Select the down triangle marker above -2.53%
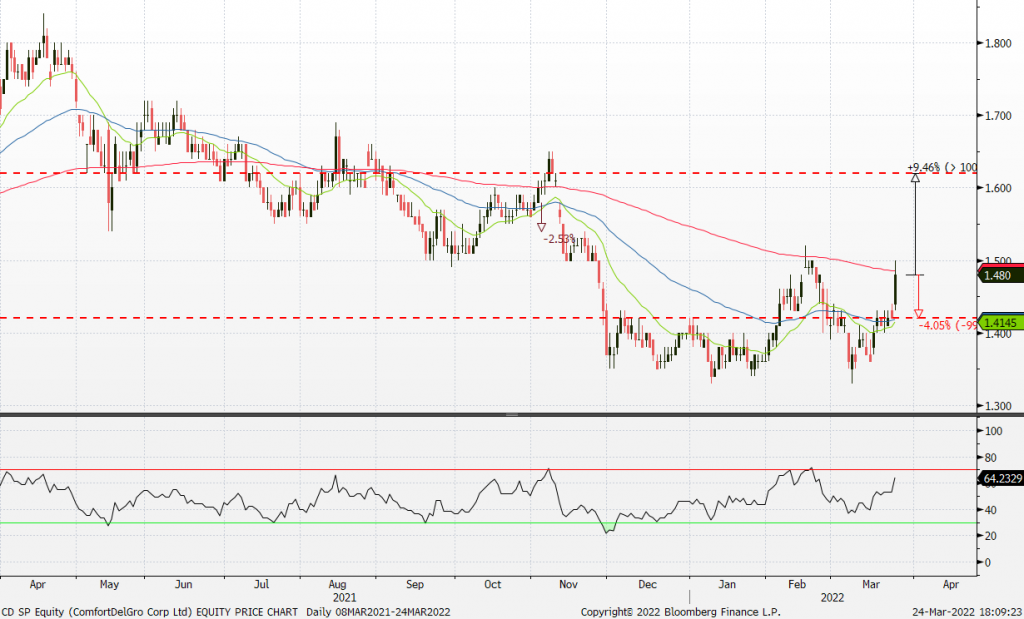This screenshot has height=619, width=1024. tap(542, 227)
